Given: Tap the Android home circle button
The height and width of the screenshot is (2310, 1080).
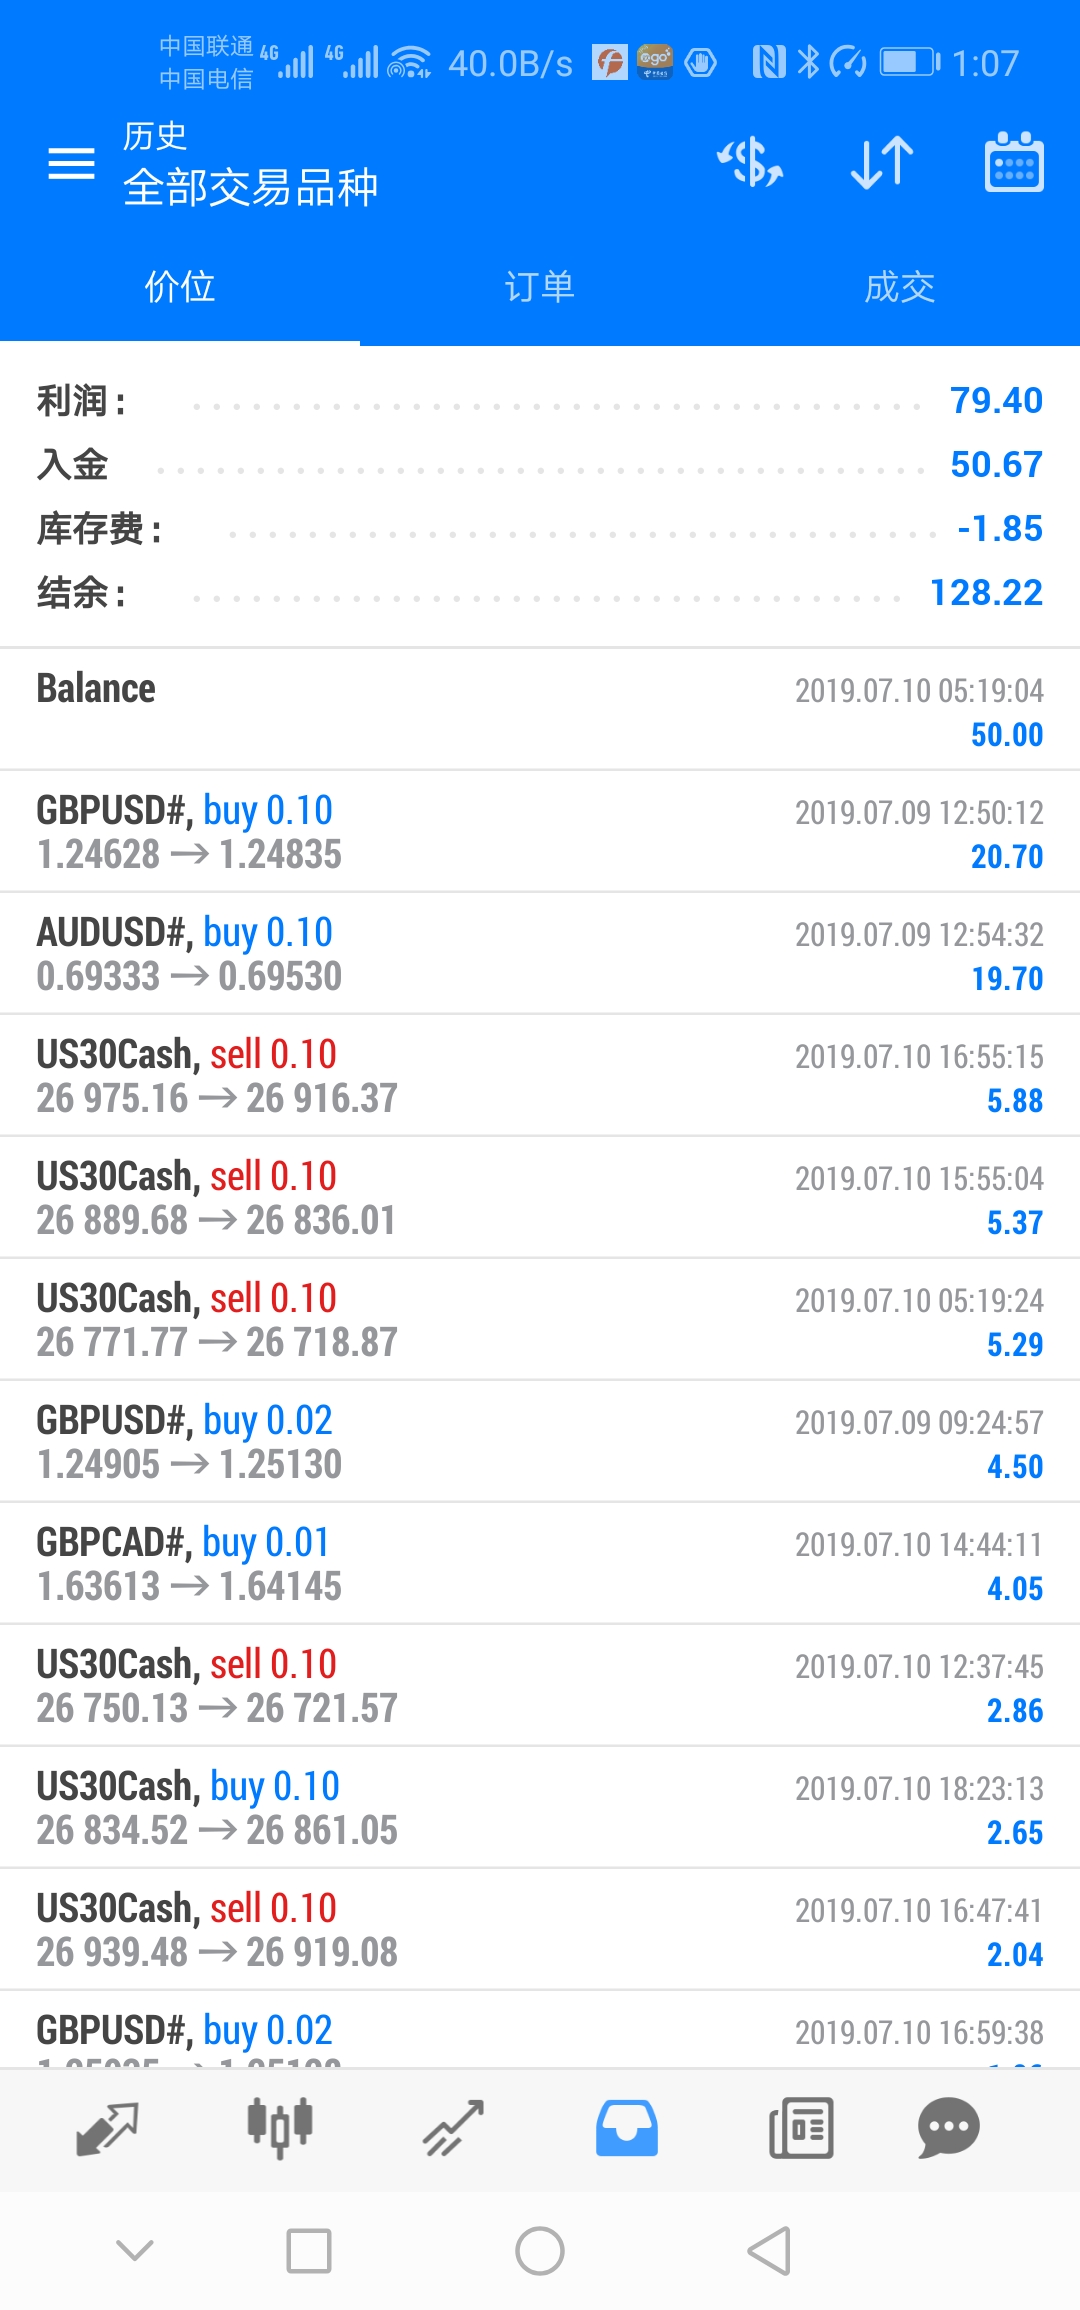Looking at the screenshot, I should [x=540, y=2251].
